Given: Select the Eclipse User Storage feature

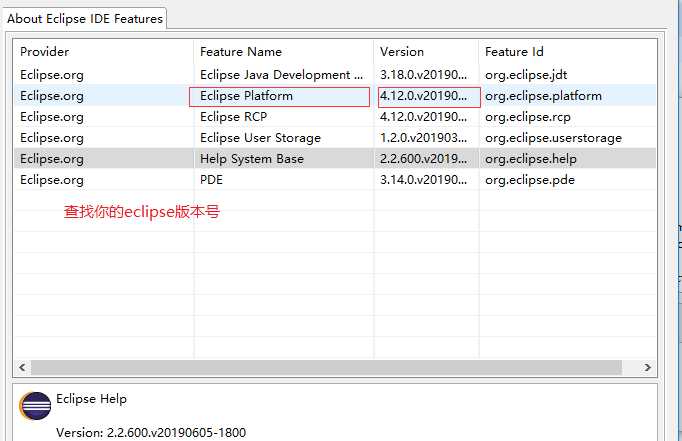Looking at the screenshot, I should click(x=260, y=138).
